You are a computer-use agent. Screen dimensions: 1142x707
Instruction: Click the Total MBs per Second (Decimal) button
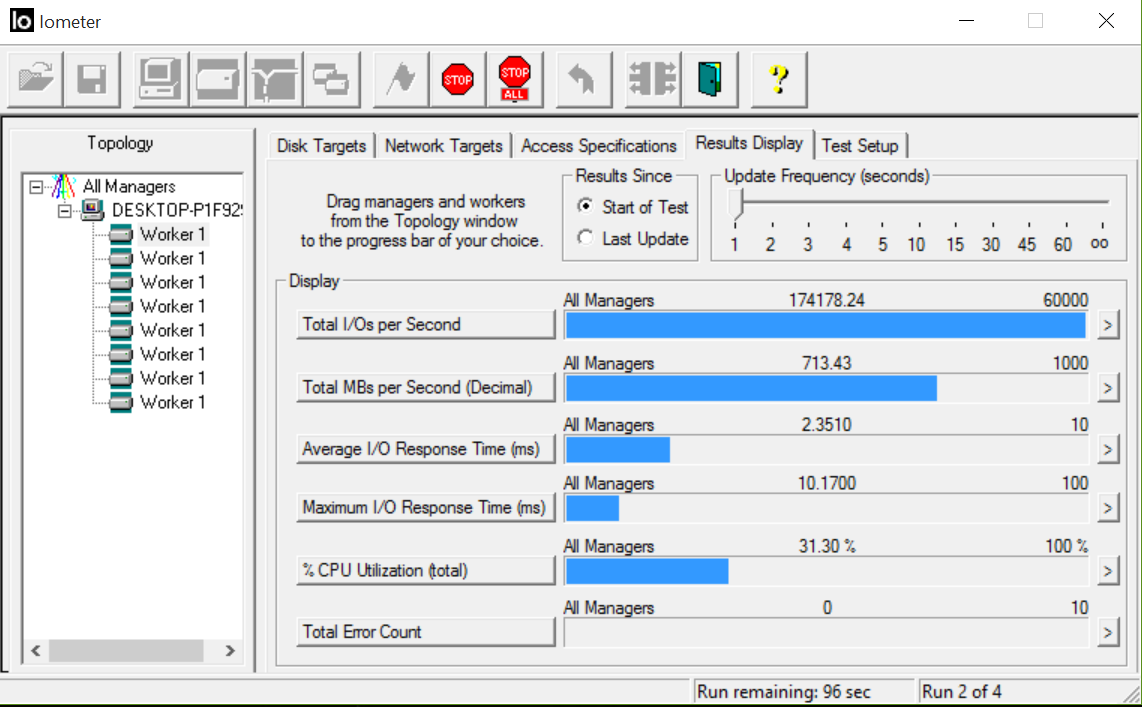point(425,388)
